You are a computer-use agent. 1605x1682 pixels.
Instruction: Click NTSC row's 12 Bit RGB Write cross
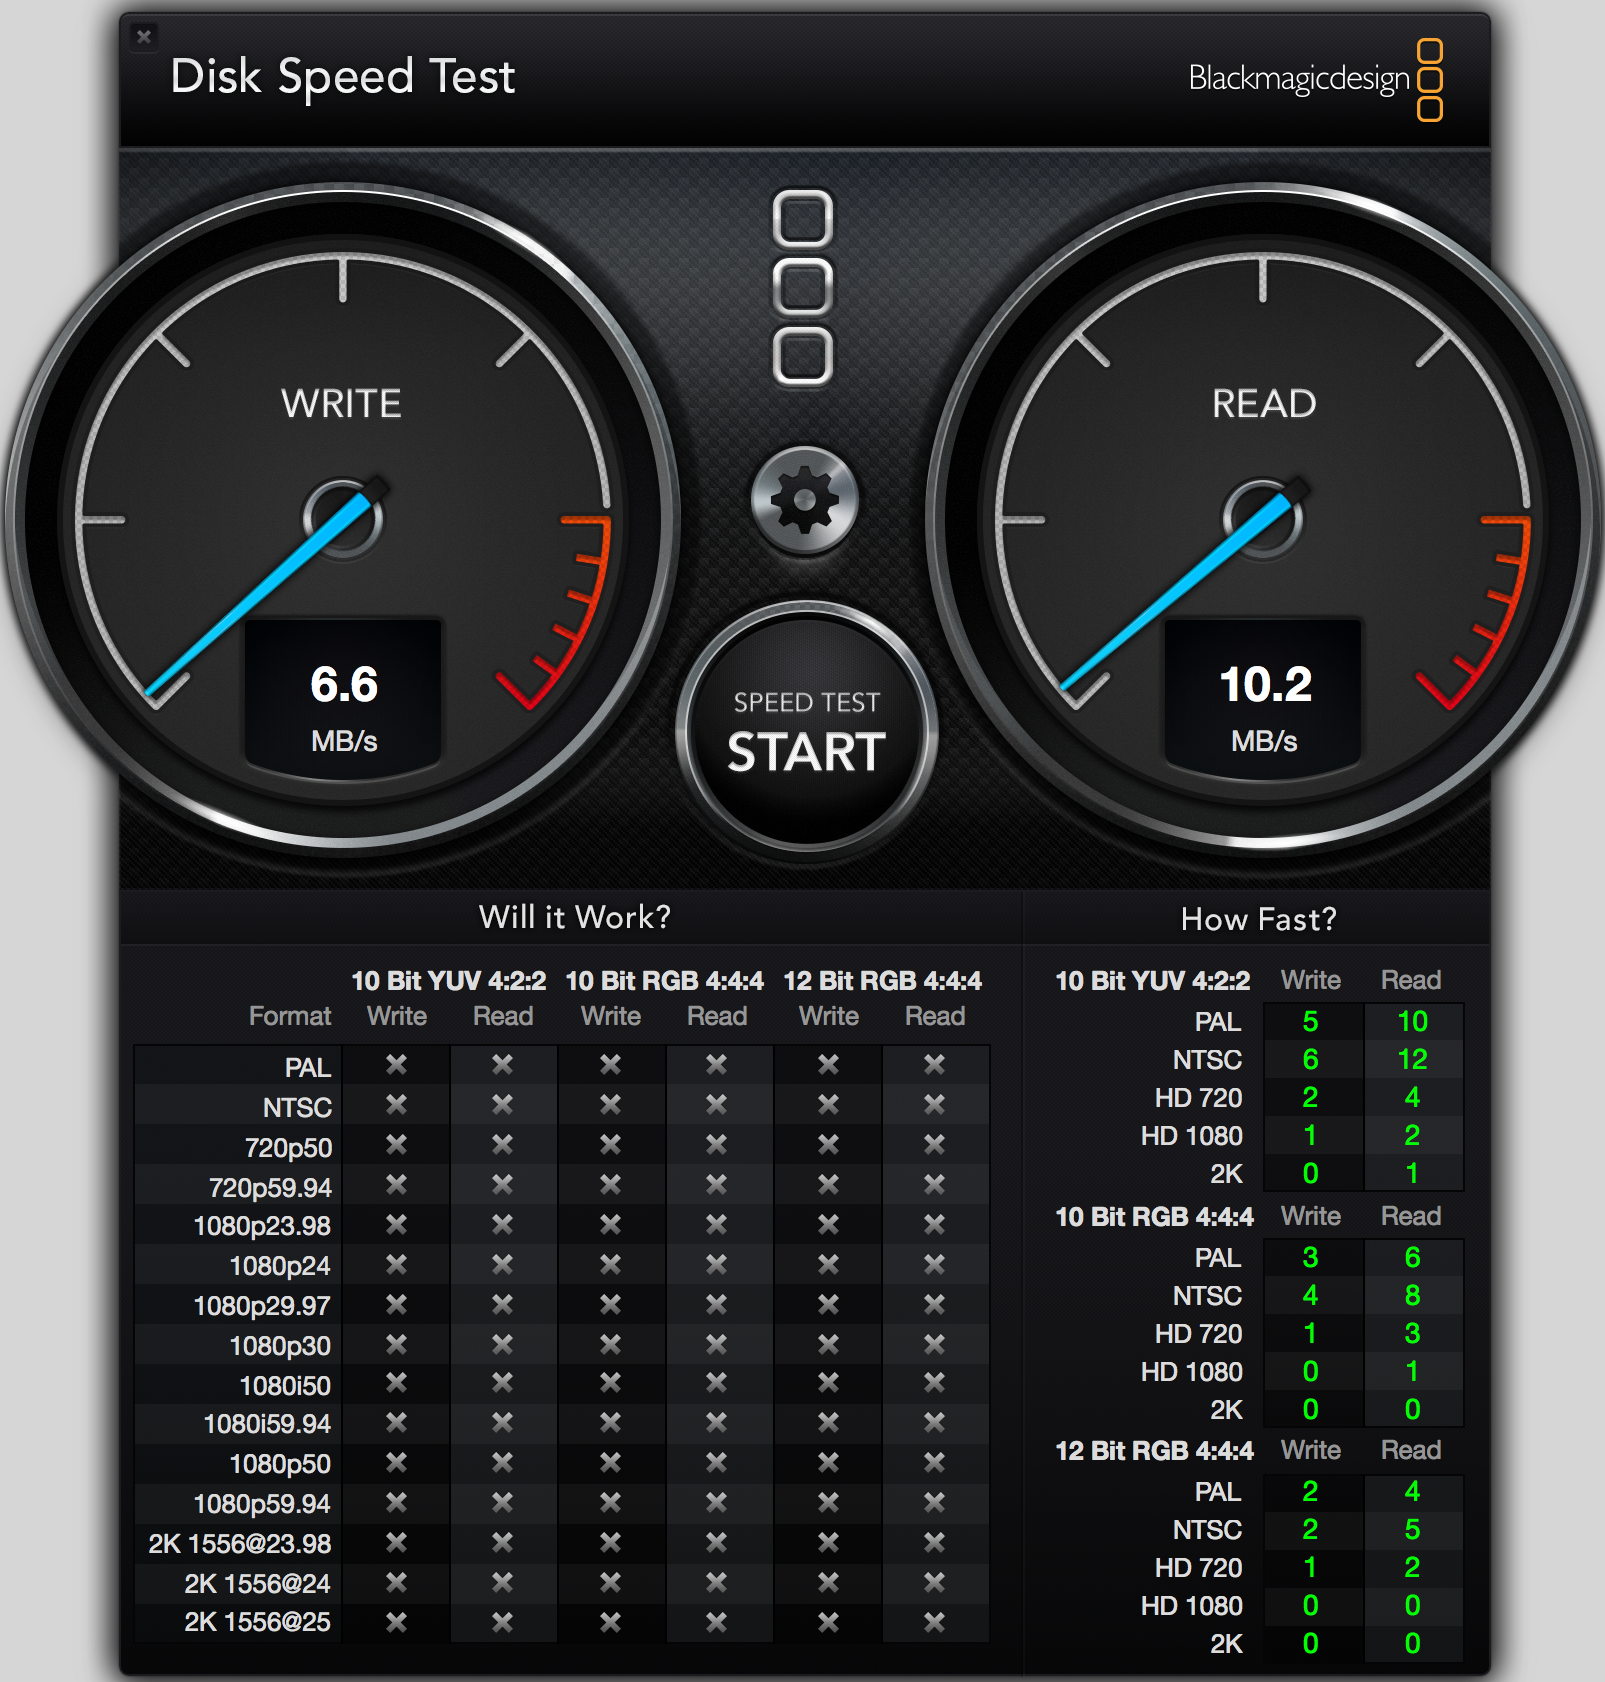828,1104
